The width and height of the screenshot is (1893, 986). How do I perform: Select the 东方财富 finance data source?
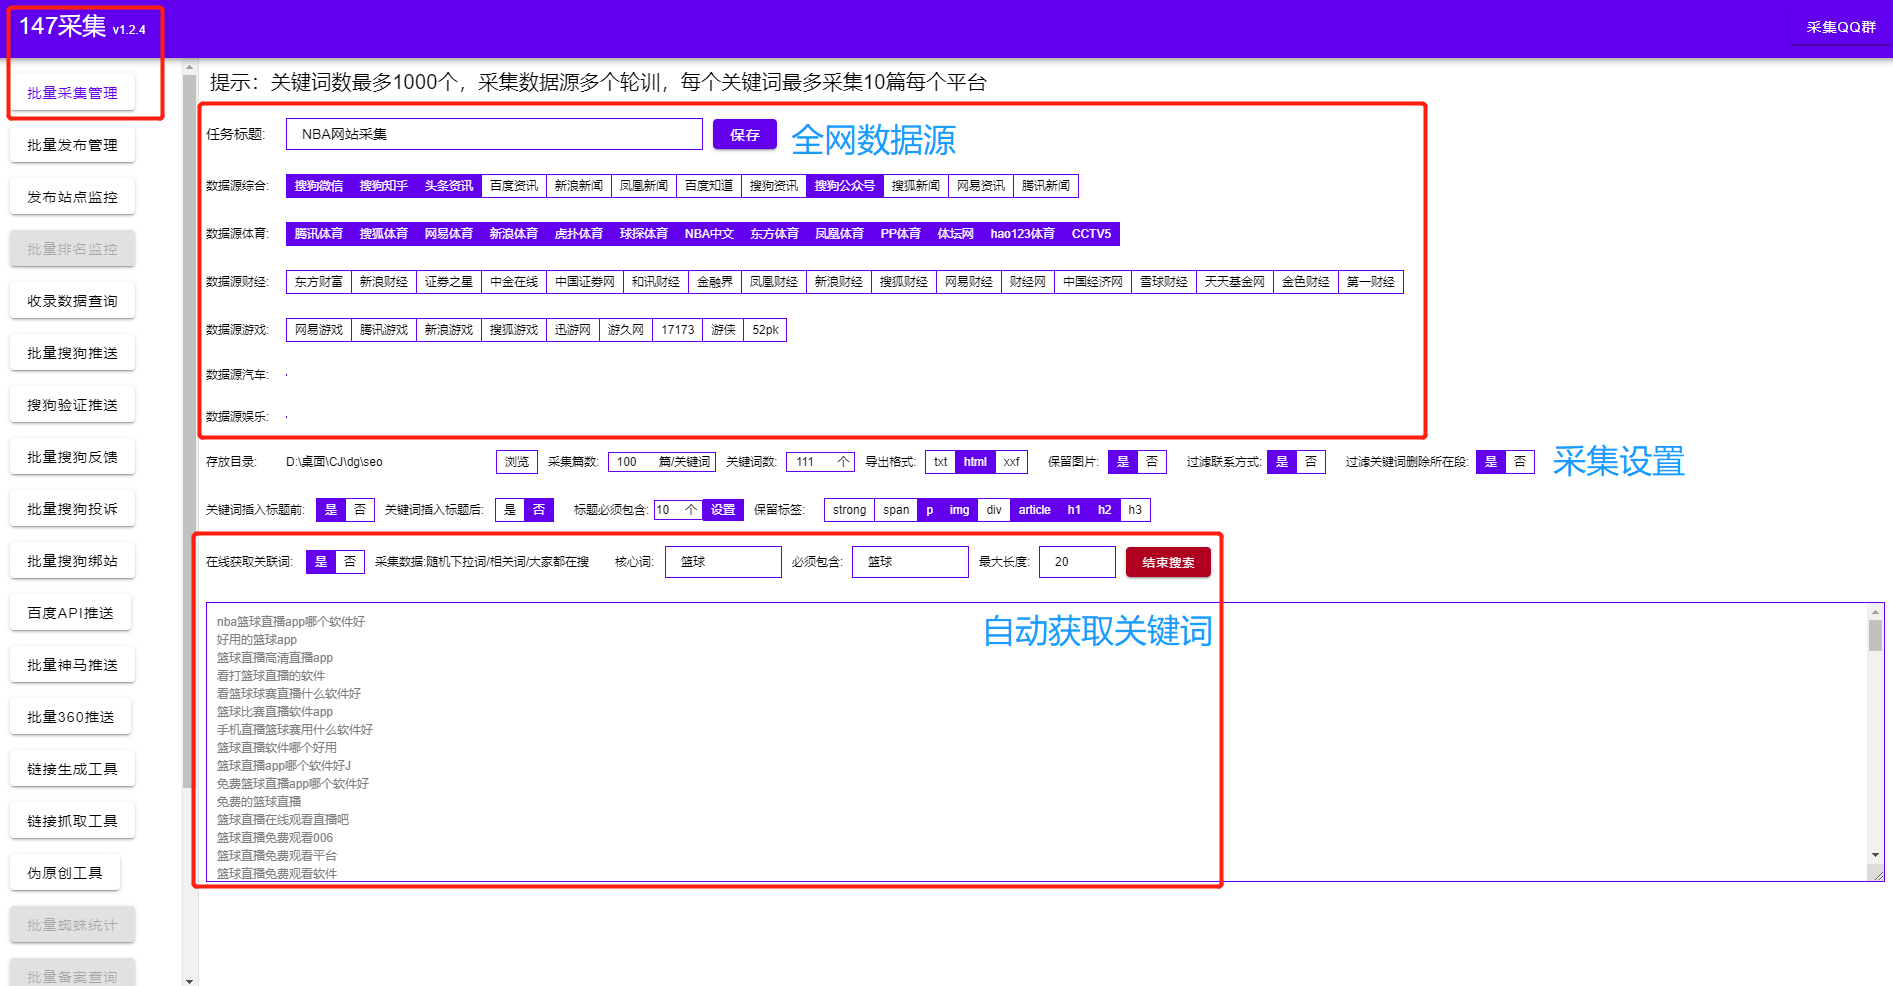coord(318,281)
